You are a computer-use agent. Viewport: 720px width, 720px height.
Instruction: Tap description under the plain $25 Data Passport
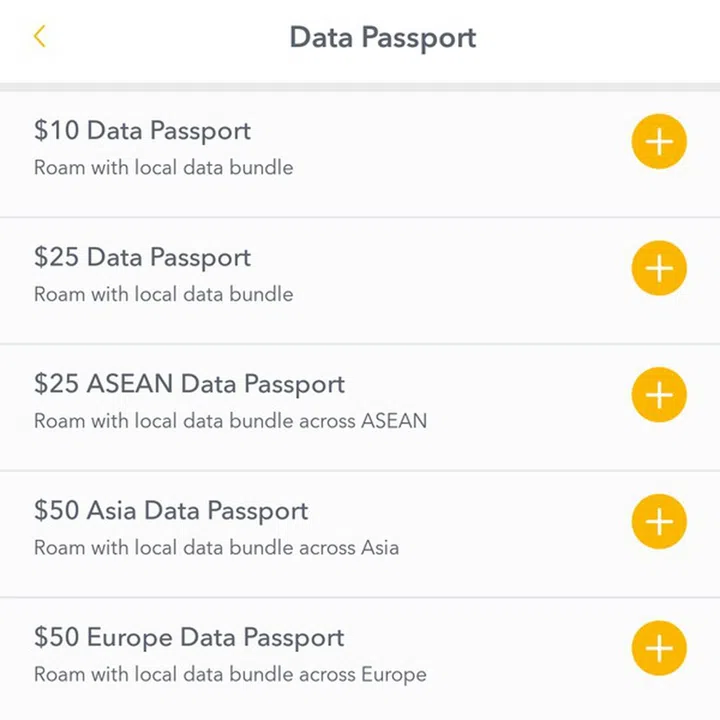point(164,295)
